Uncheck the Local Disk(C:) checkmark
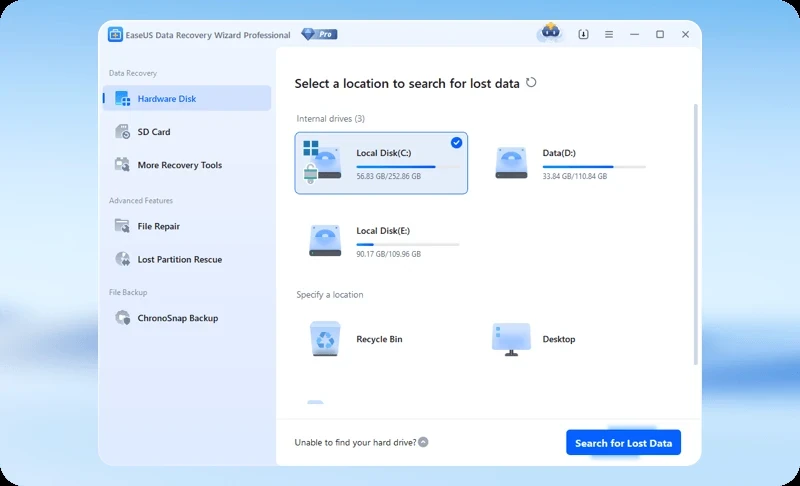 pyautogui.click(x=456, y=143)
